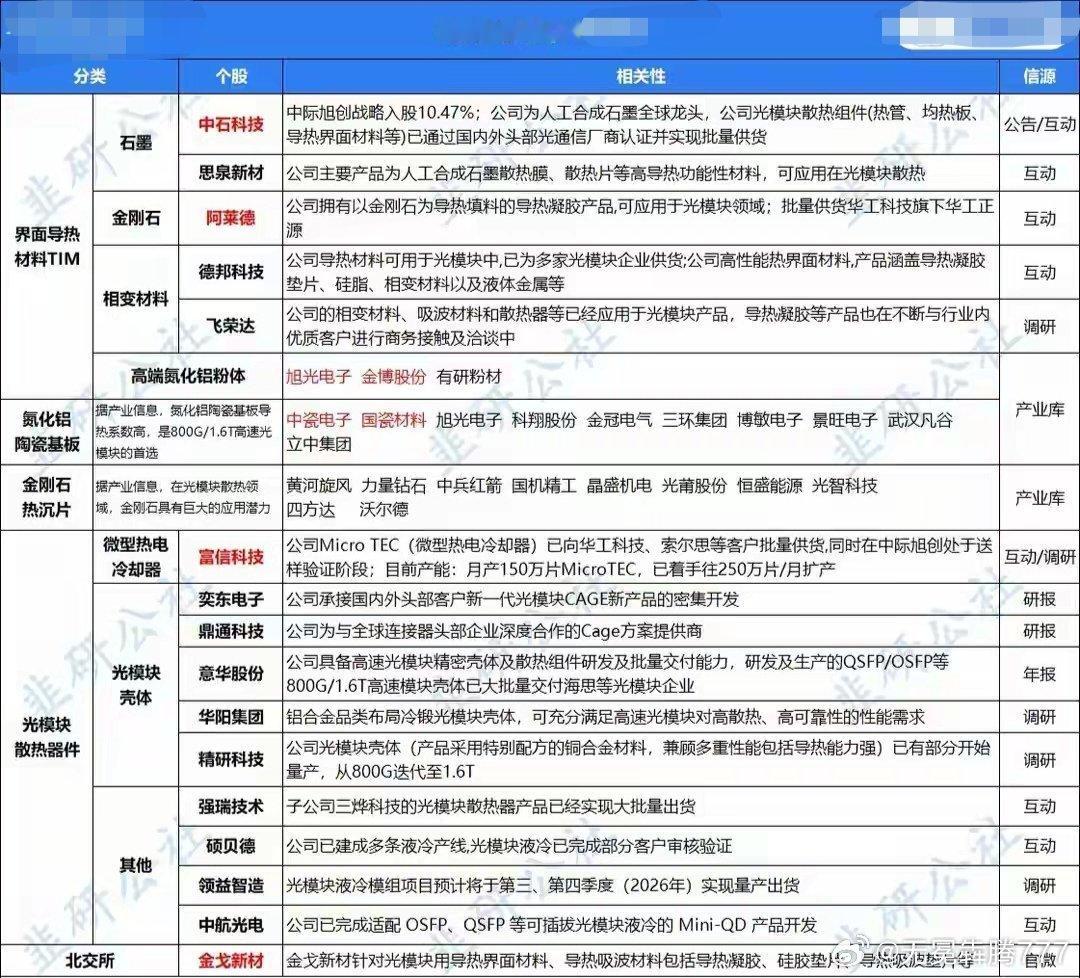Image resolution: width=1080 pixels, height=978 pixels.
Task: Select stock name 中航光电
Action: (x=231, y=924)
